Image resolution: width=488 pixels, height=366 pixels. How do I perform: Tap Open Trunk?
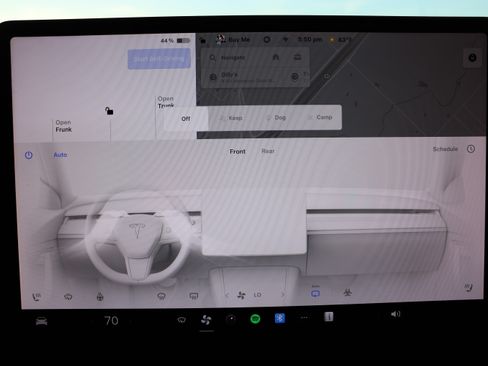click(166, 102)
